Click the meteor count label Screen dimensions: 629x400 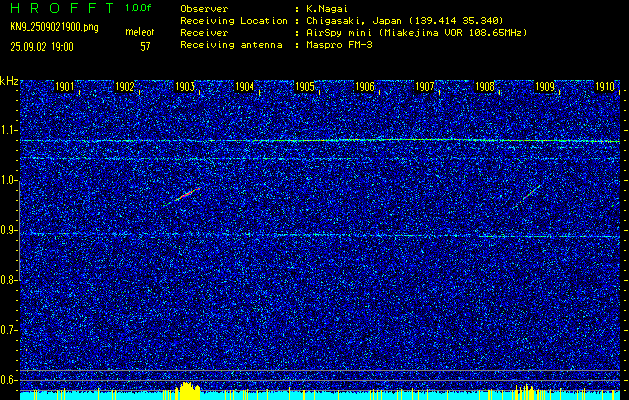[x=140, y=32]
